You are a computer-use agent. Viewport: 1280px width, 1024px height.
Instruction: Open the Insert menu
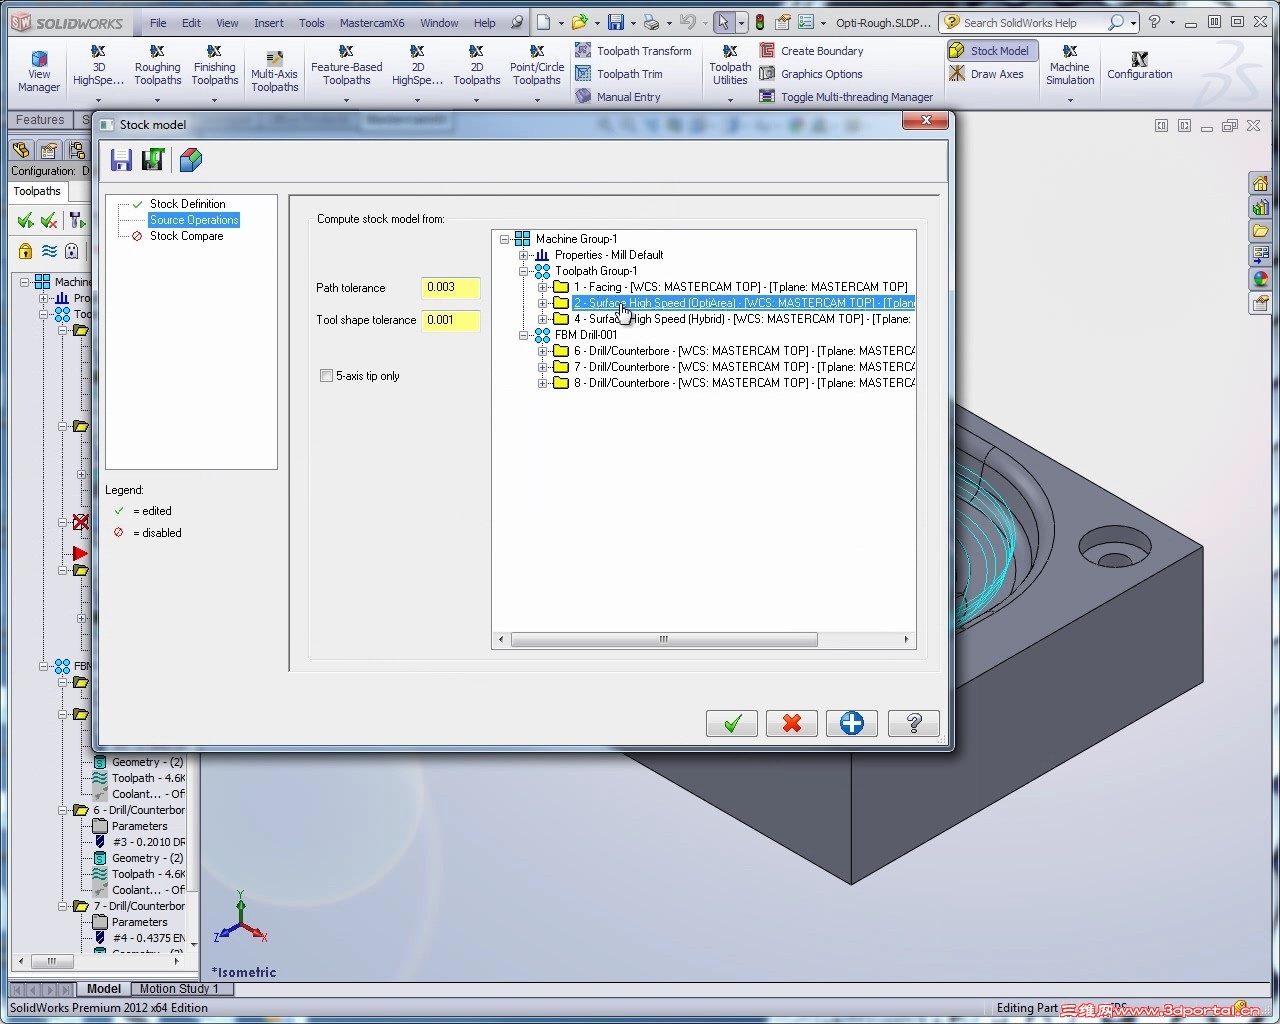click(268, 23)
